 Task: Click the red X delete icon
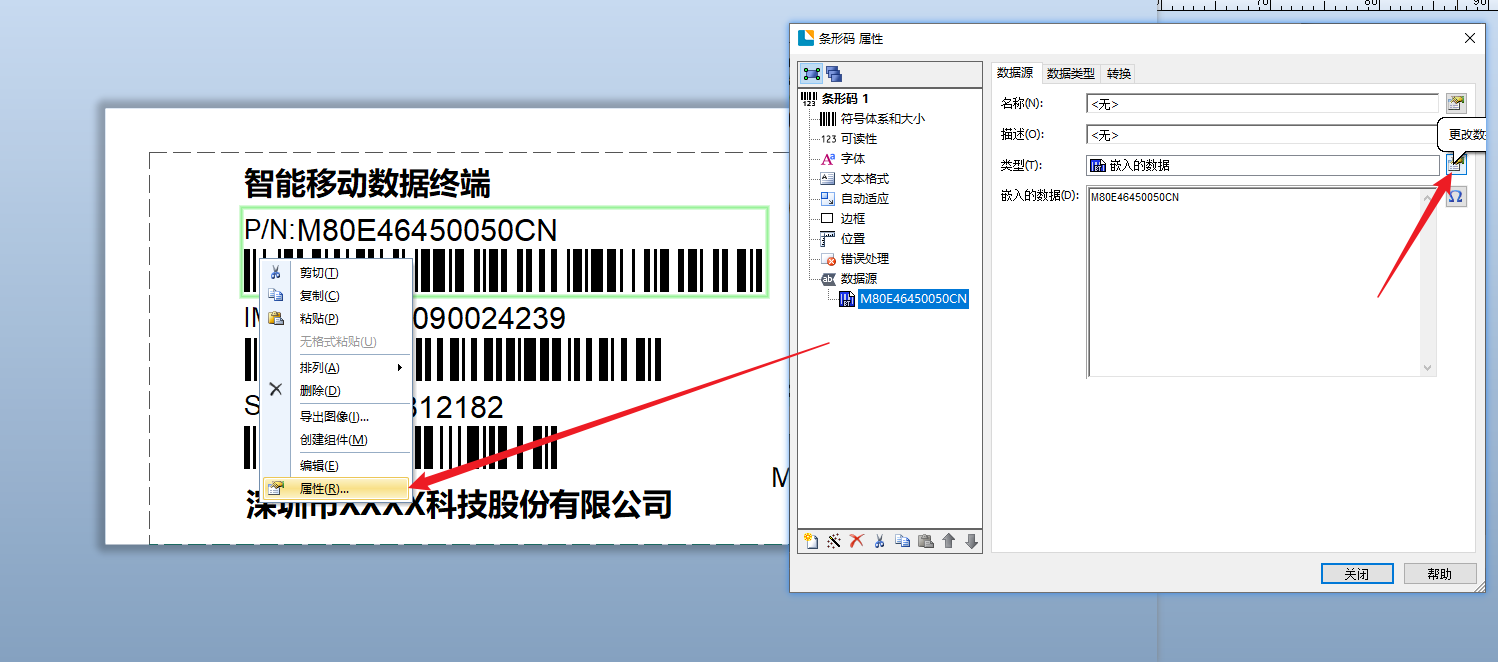(857, 541)
